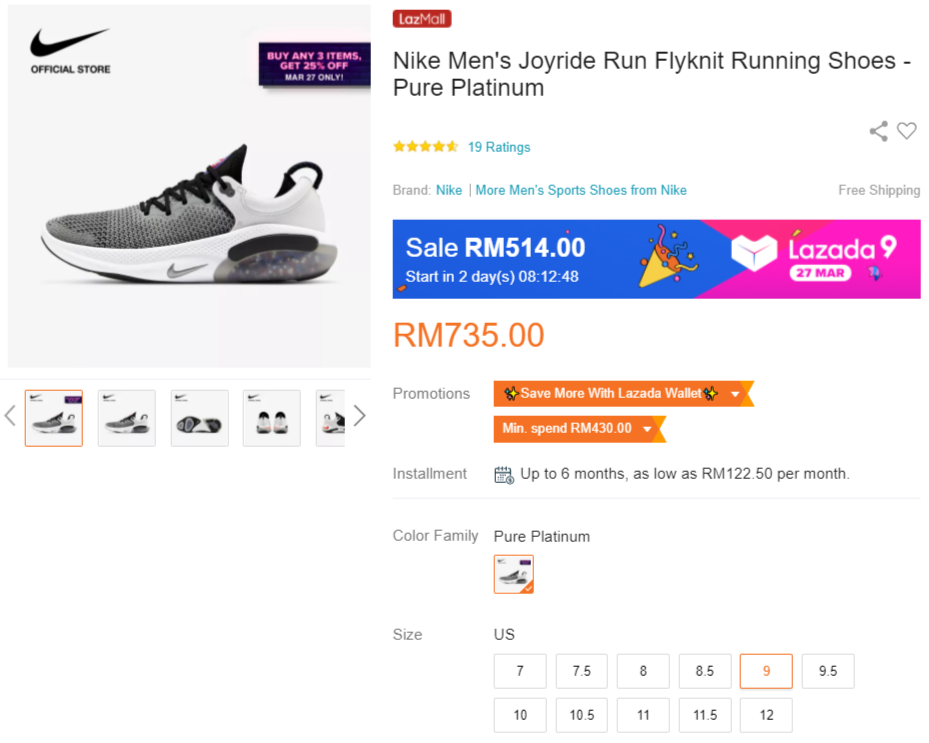Select US size 7.5
This screenshot has height=743, width=929.
click(582, 672)
